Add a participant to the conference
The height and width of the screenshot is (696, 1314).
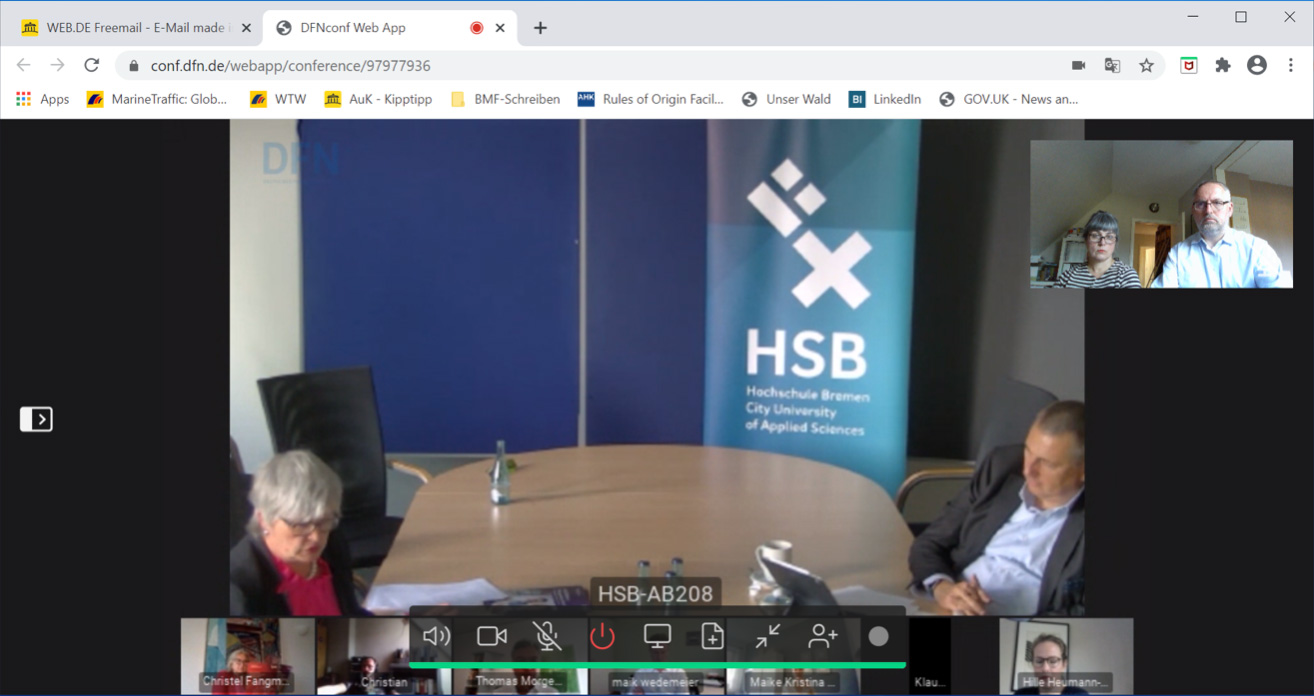click(822, 636)
